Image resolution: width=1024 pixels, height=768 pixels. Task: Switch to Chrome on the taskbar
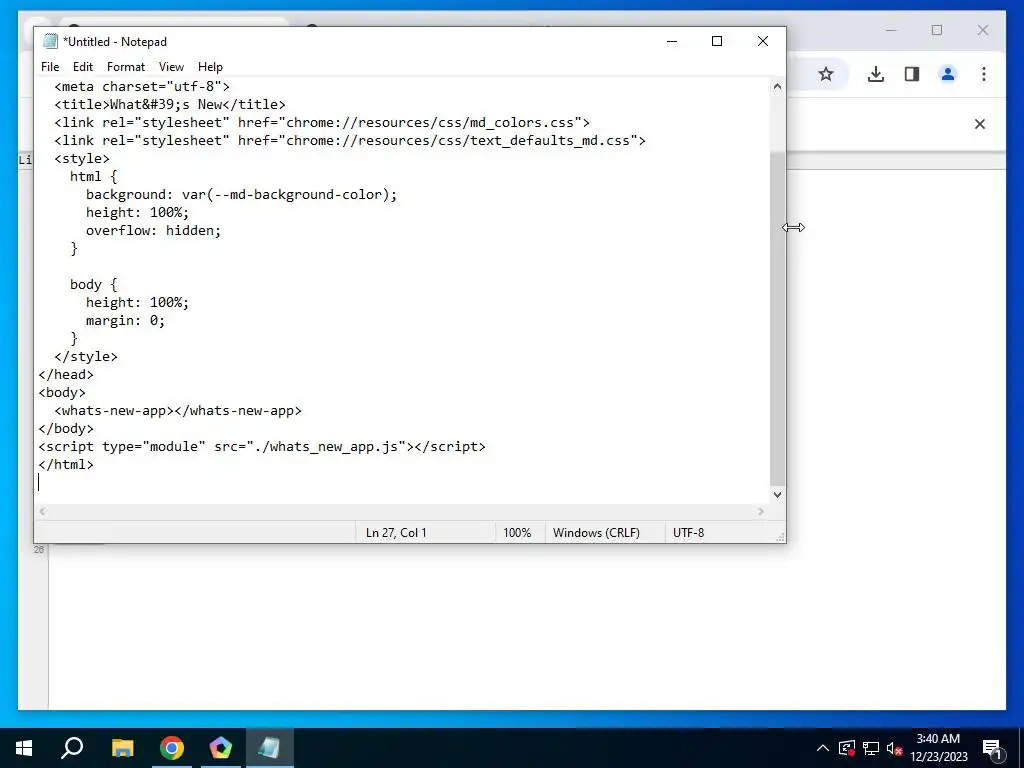coord(172,748)
